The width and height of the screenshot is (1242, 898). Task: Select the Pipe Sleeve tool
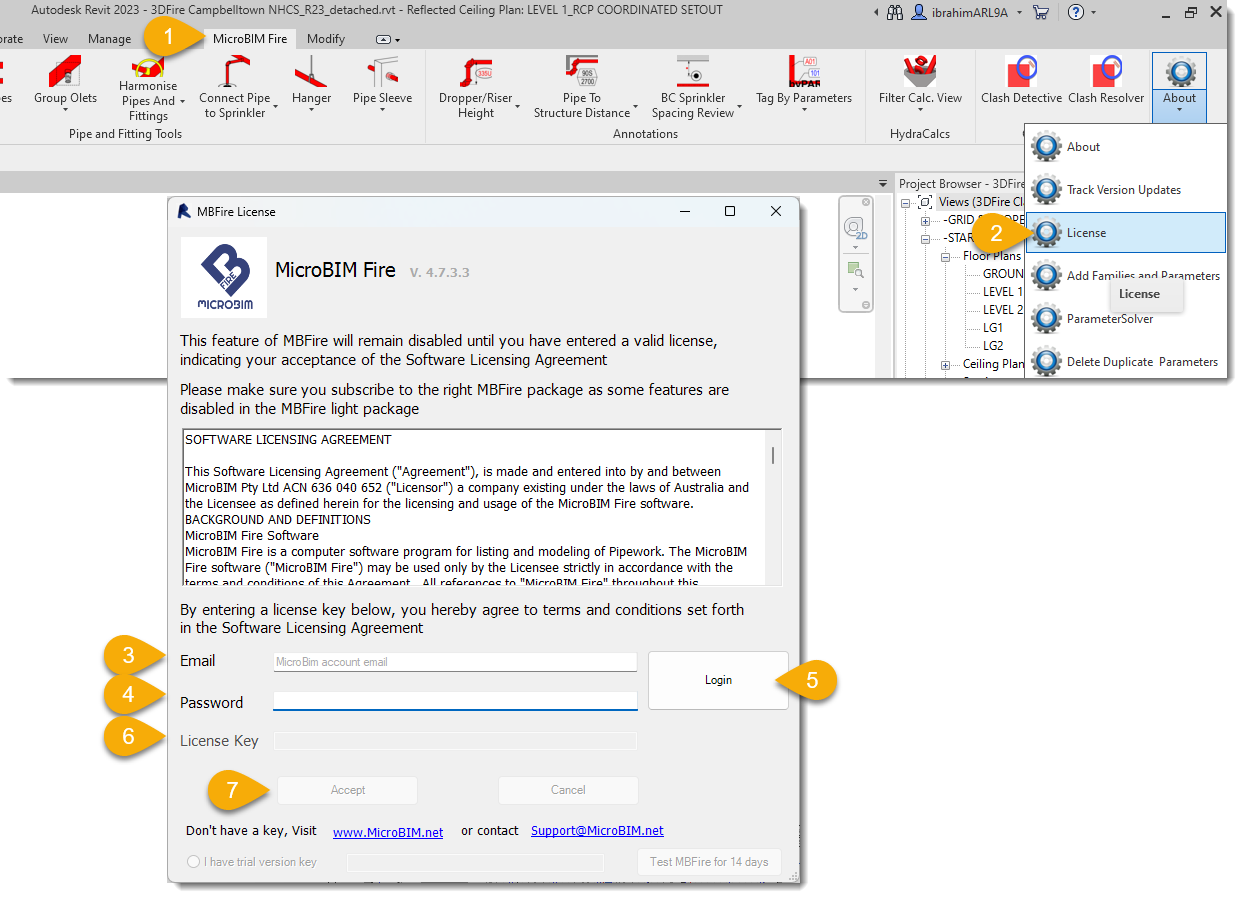point(382,80)
